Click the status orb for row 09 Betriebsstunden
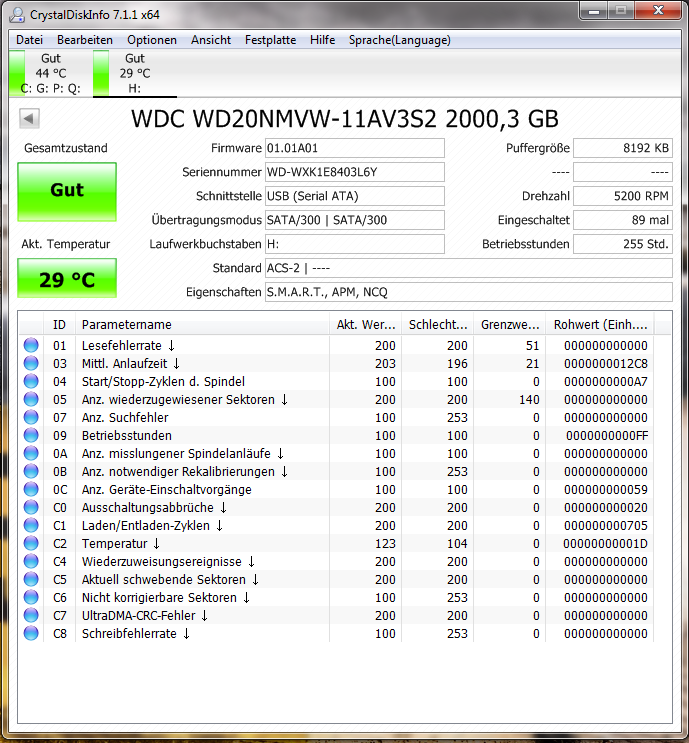Image resolution: width=689 pixels, height=743 pixels. tap(31, 435)
